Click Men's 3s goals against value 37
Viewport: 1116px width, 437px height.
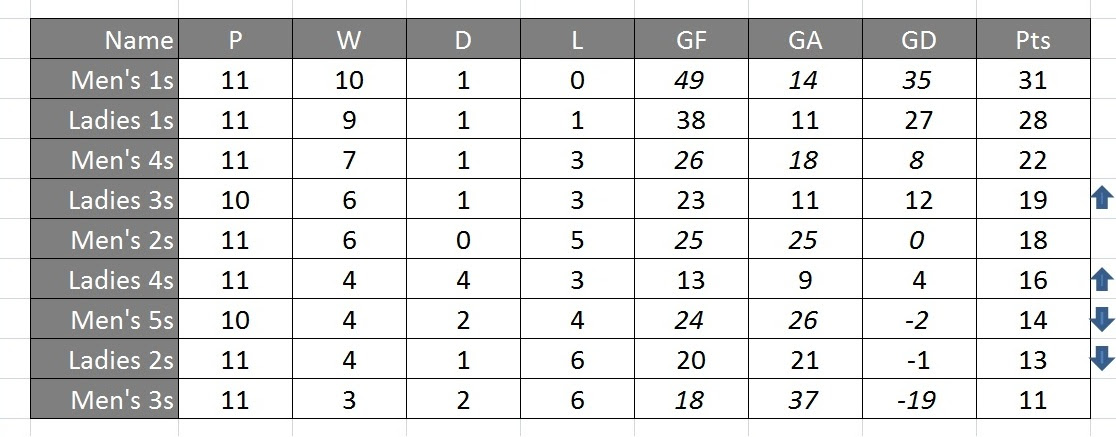tap(805, 399)
